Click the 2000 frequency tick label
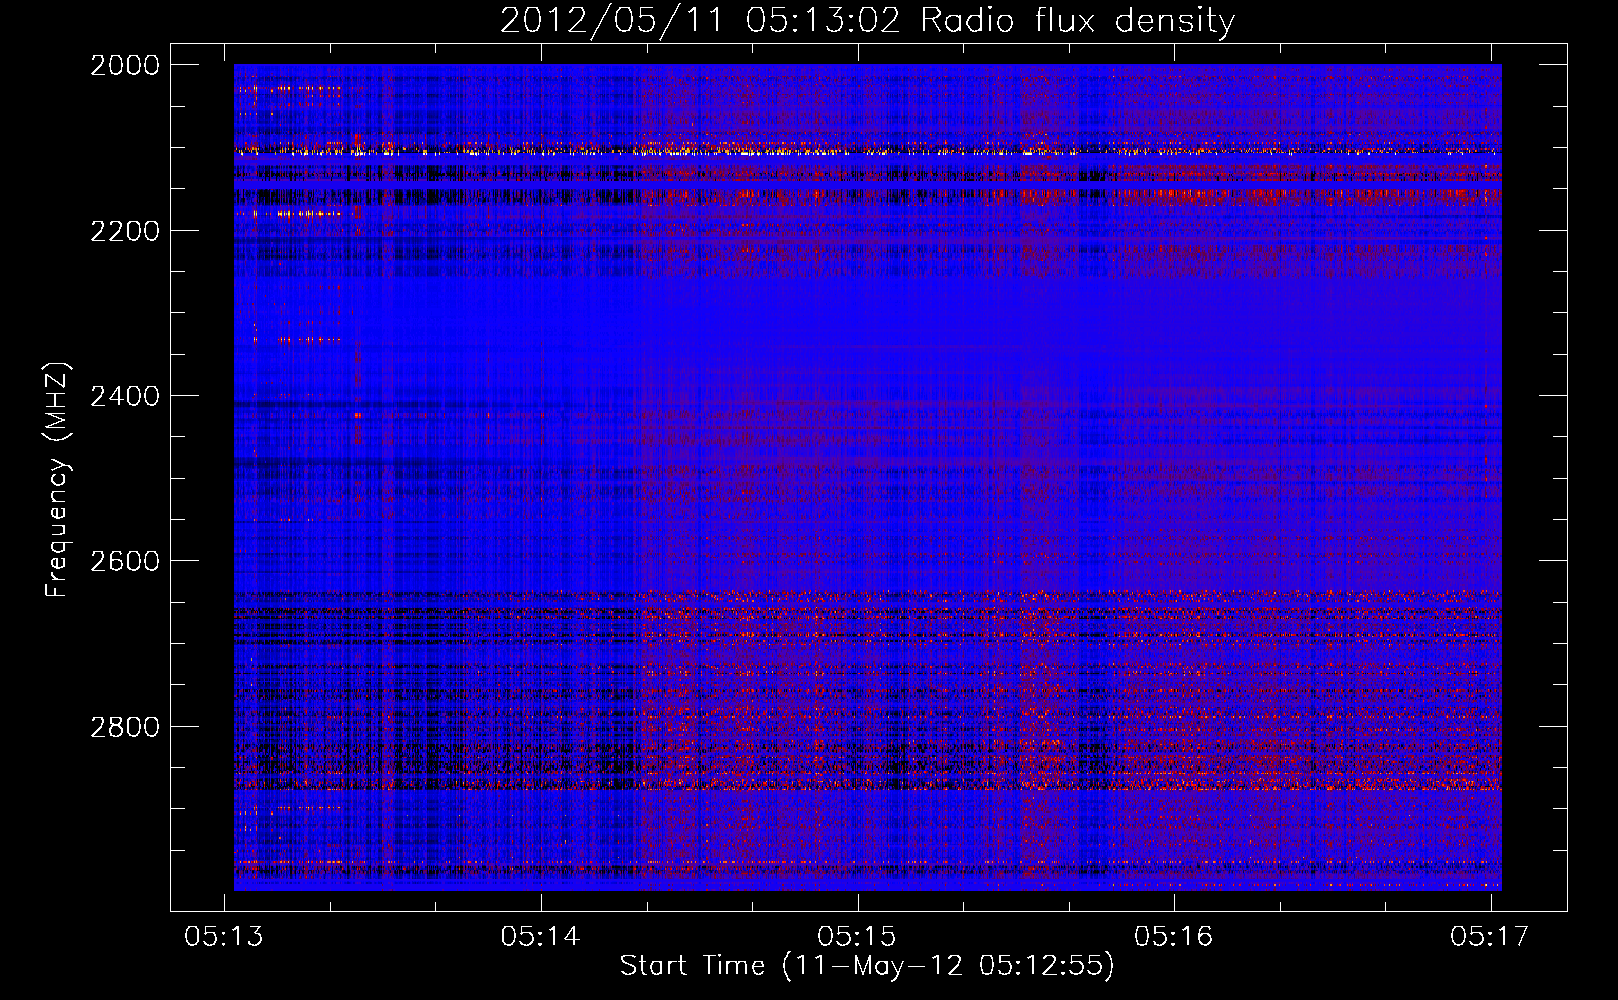The height and width of the screenshot is (1000, 1618). coord(125,65)
